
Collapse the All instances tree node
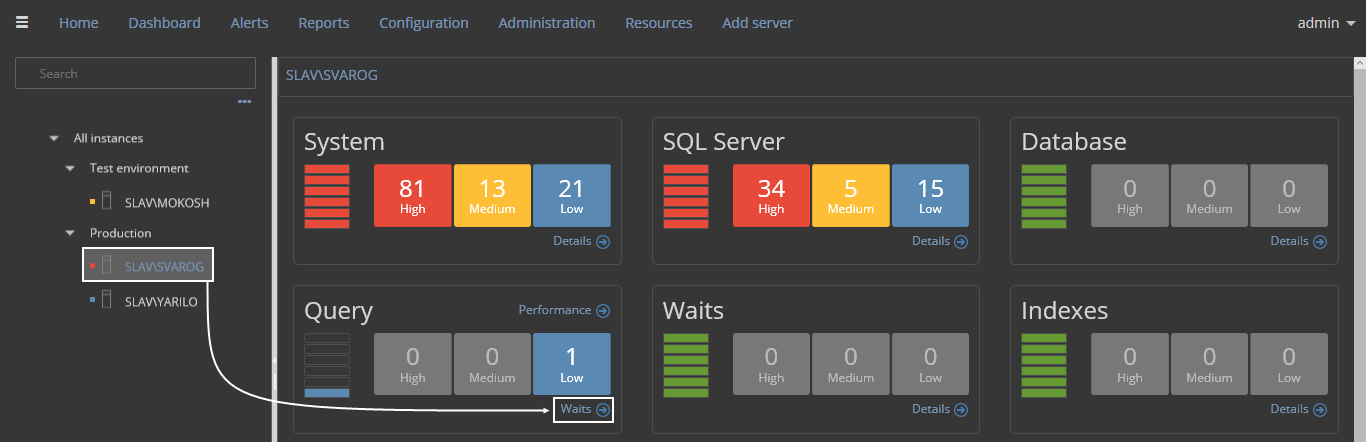tap(54, 139)
